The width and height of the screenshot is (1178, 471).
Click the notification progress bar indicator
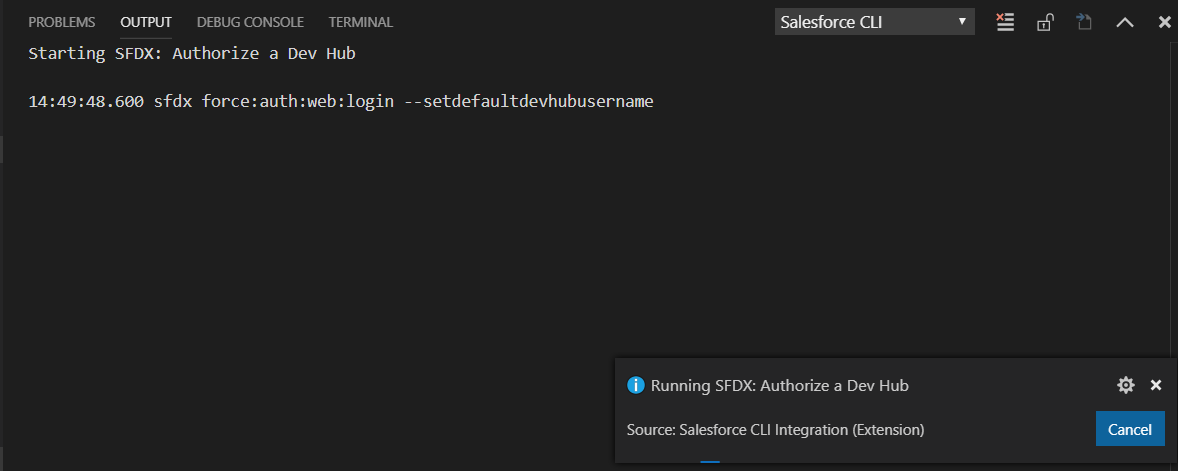(x=710, y=461)
